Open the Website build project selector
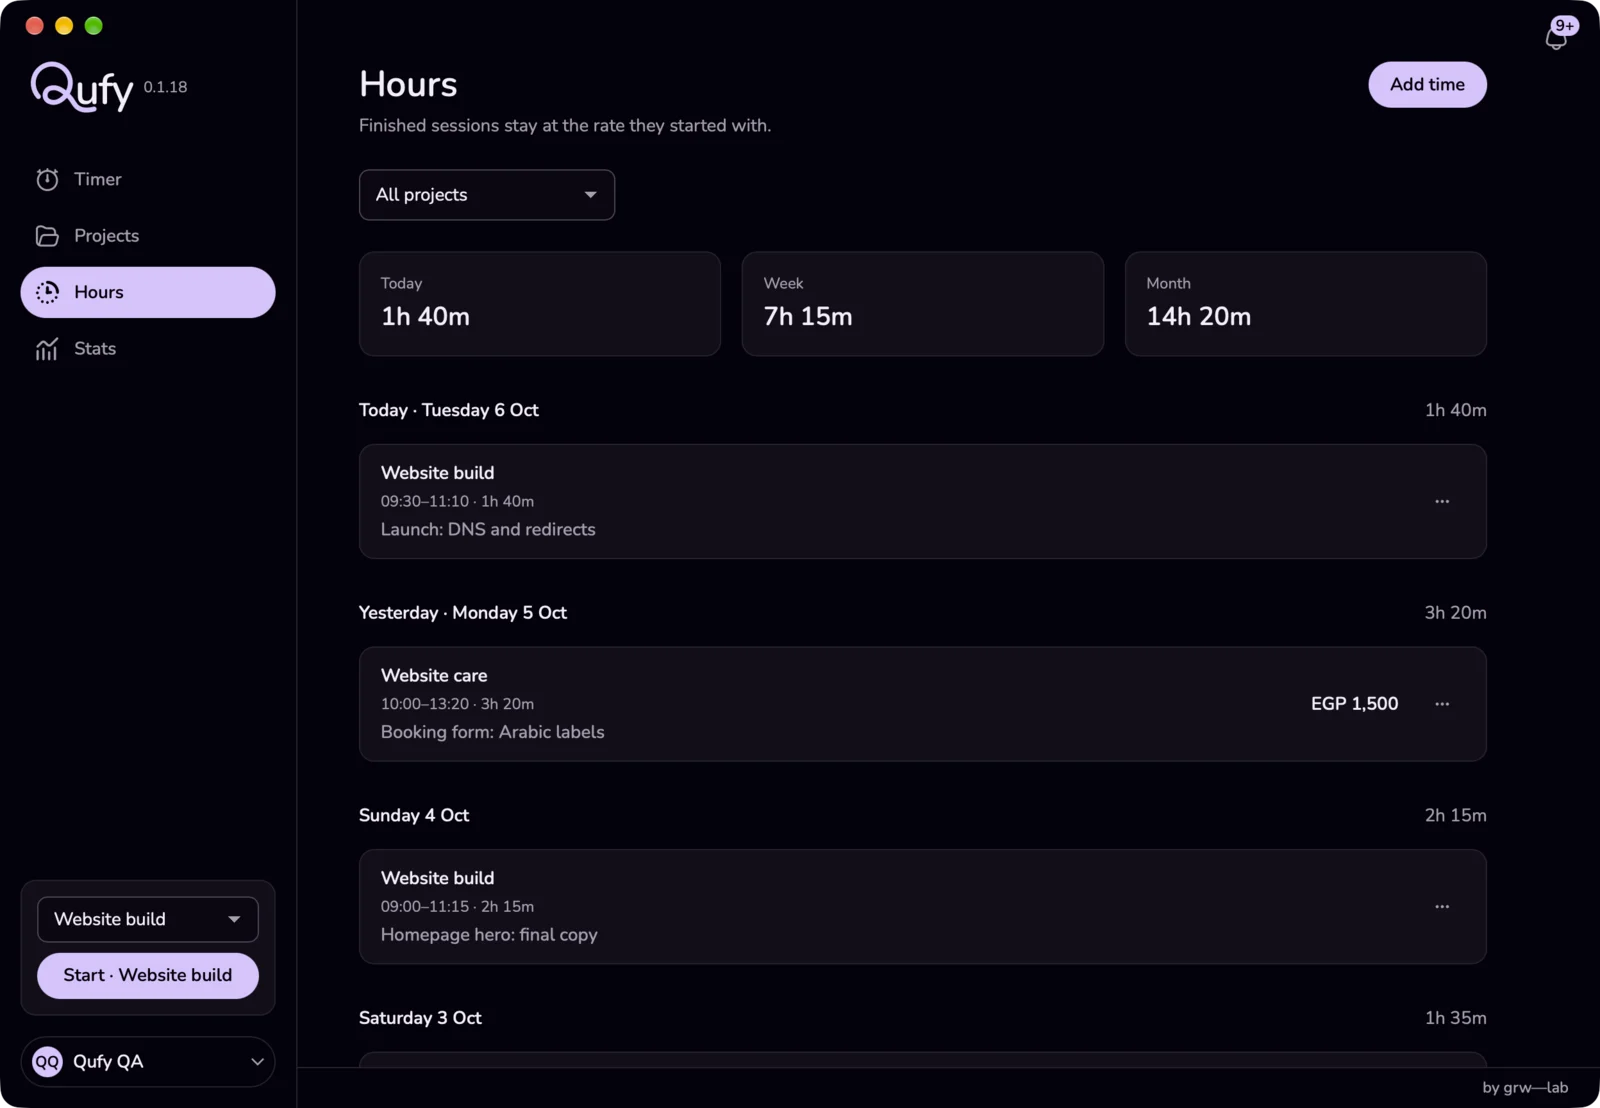This screenshot has height=1108, width=1600. [148, 919]
